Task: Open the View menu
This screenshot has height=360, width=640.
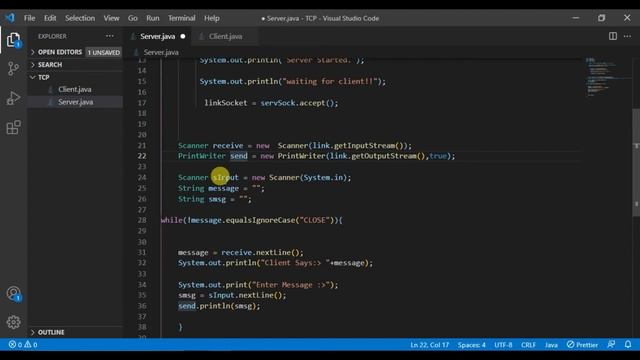Action: (x=111, y=18)
